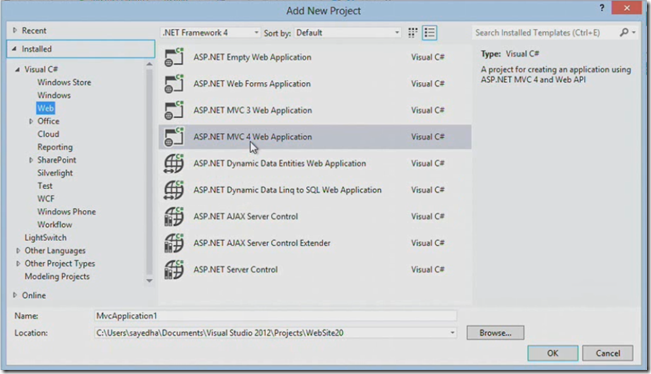Expand the Other Languages node
The width and height of the screenshot is (651, 374).
(18, 251)
